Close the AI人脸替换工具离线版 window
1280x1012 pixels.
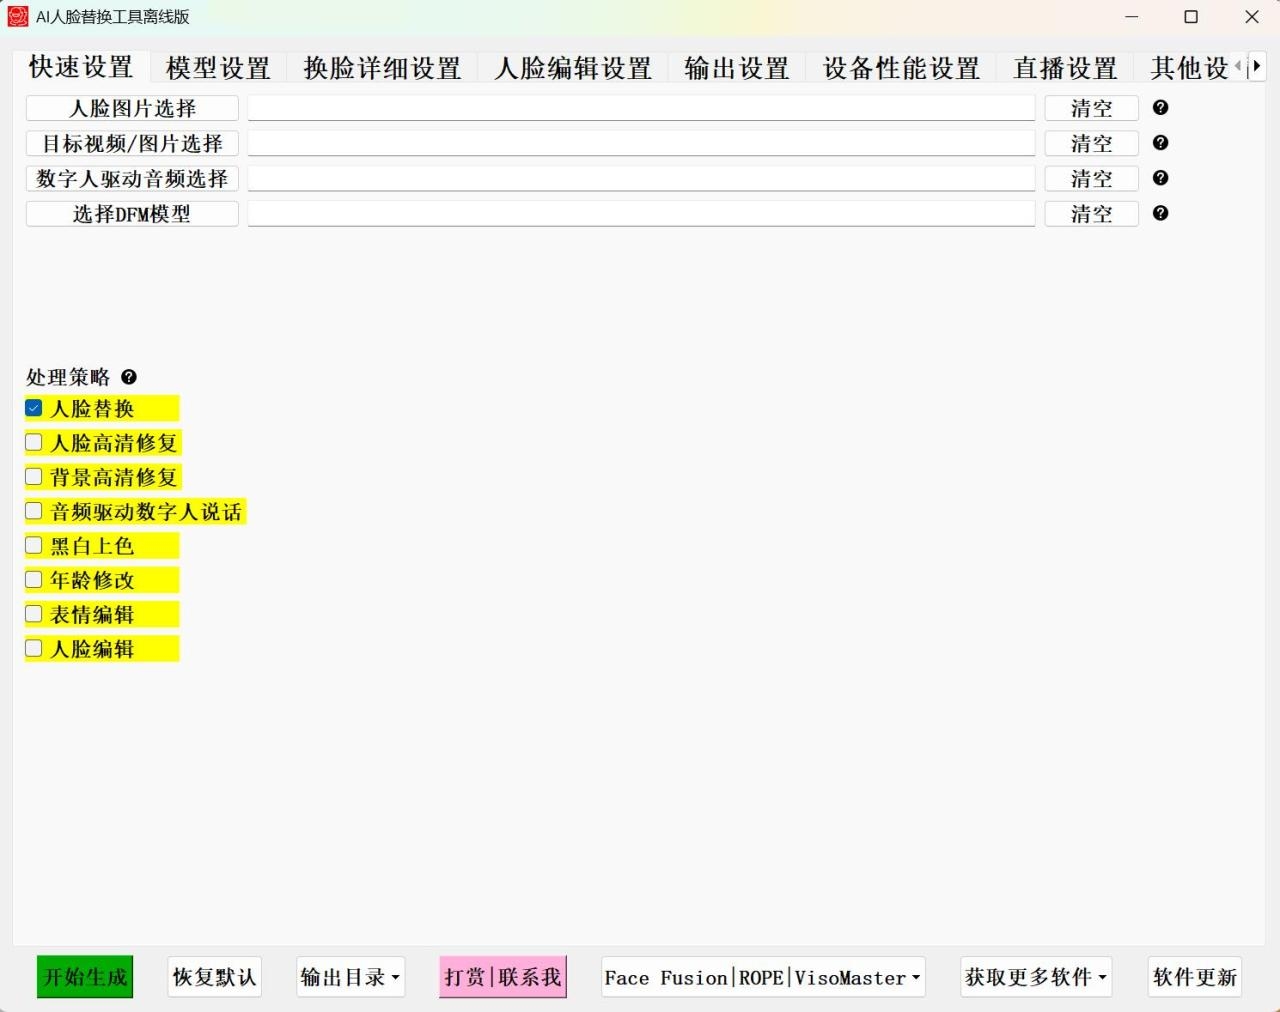[1251, 16]
